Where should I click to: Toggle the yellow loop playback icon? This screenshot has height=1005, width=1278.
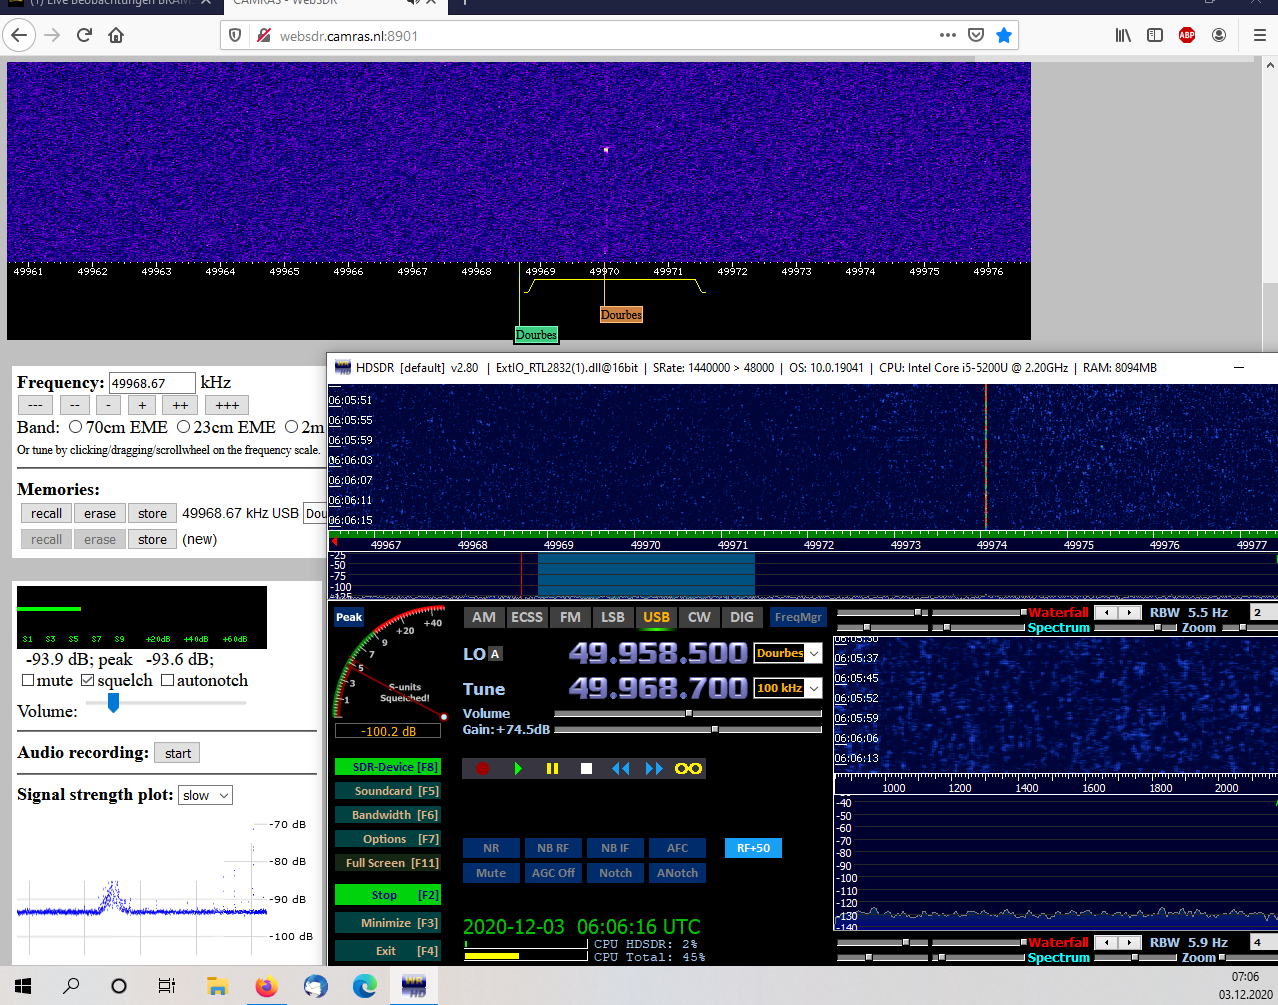pyautogui.click(x=688, y=768)
